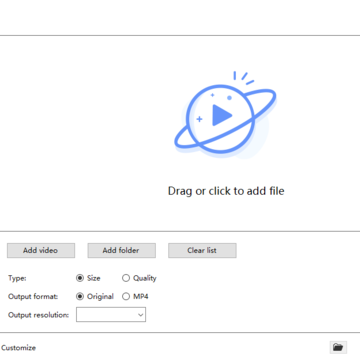Click the Add video button
The image size is (360, 360).
(x=41, y=250)
